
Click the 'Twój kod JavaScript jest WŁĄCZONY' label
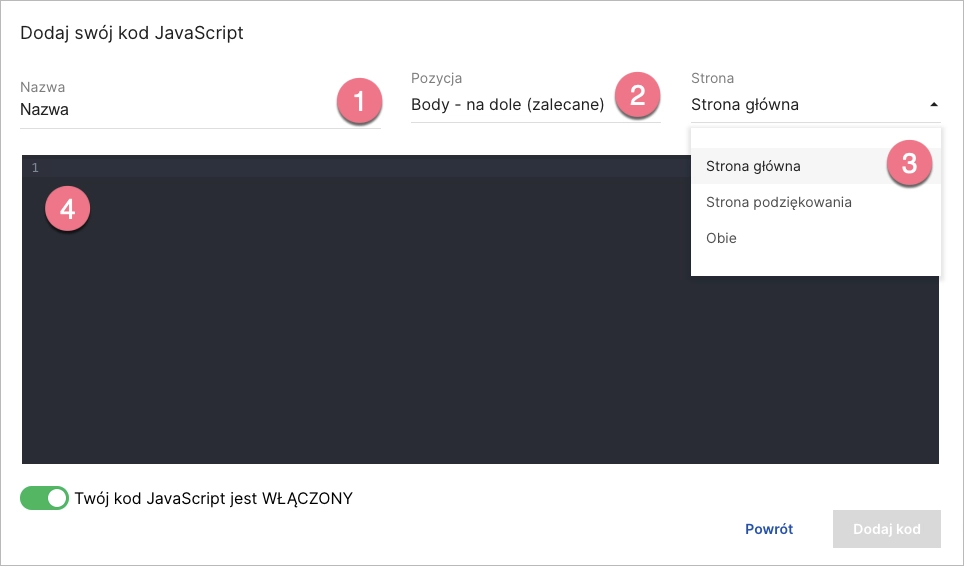tap(213, 498)
